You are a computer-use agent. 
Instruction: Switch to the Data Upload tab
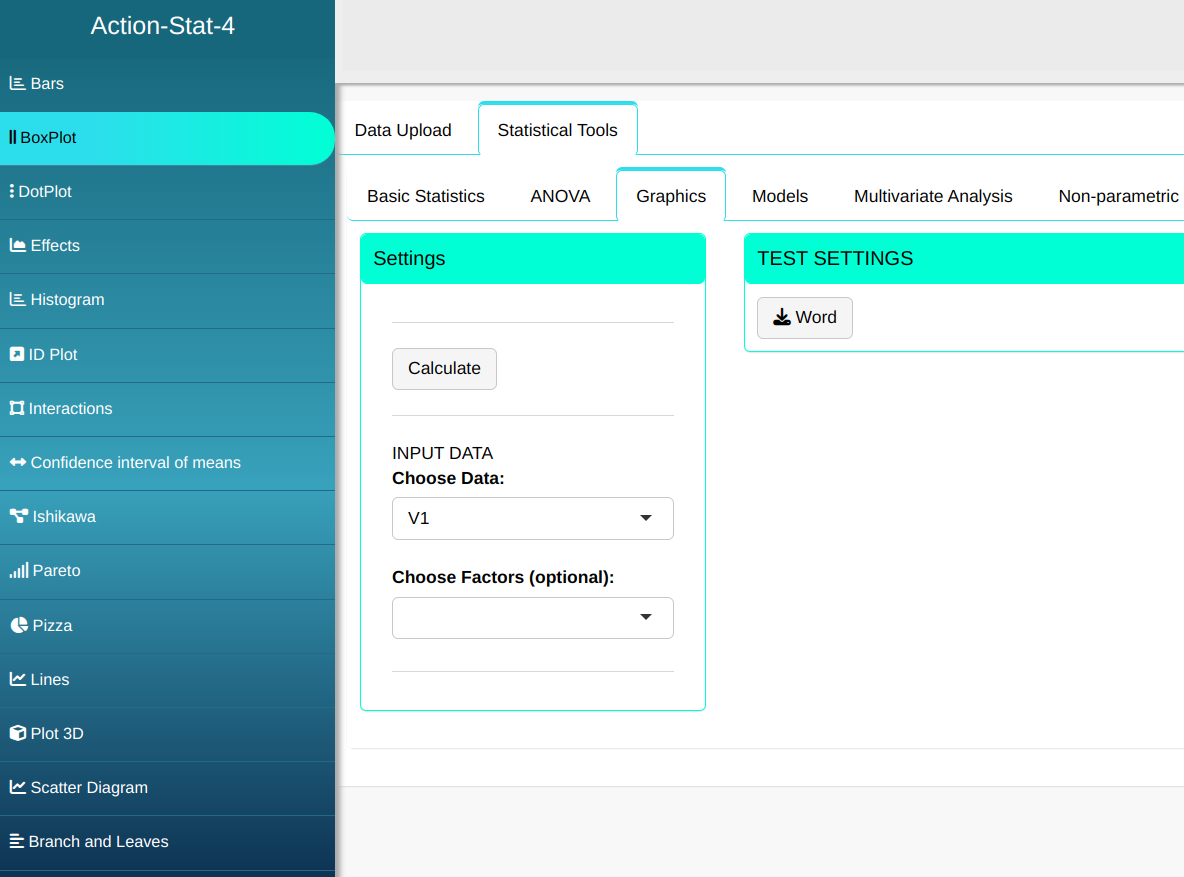[x=403, y=130]
